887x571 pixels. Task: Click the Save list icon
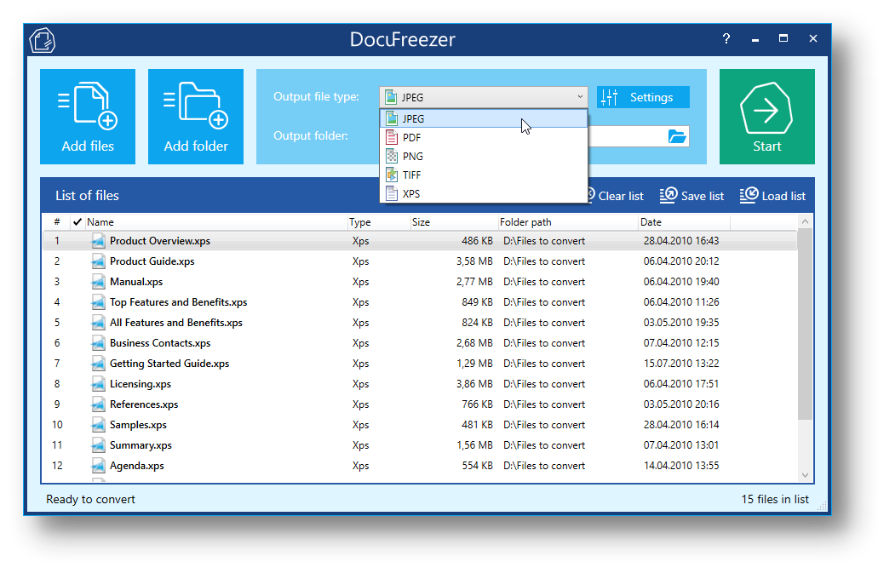[692, 196]
